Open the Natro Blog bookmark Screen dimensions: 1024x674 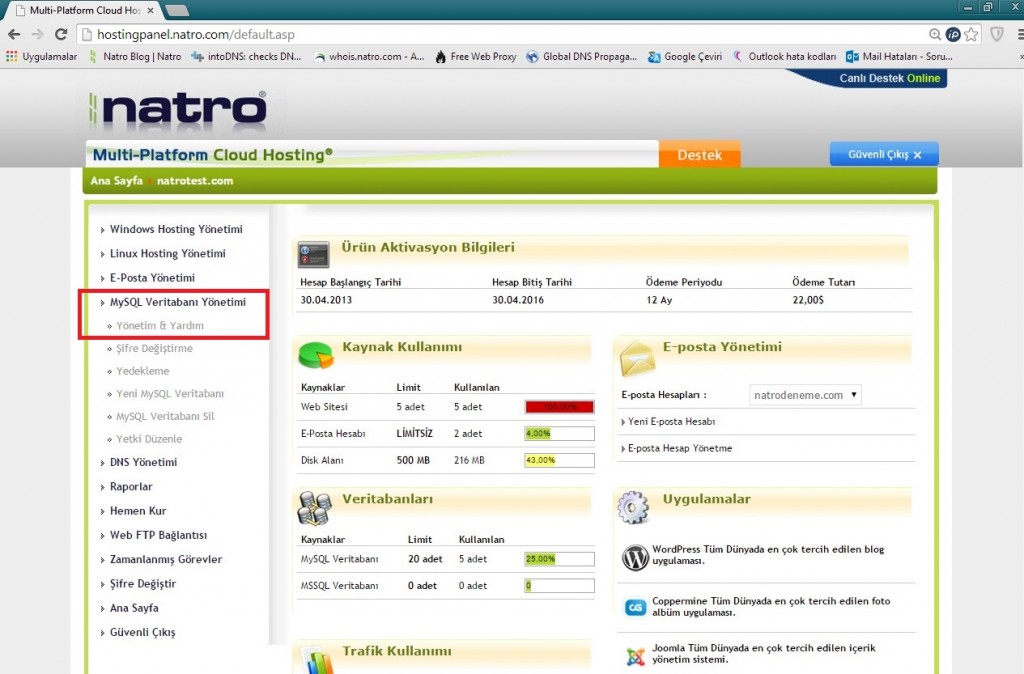coord(135,57)
